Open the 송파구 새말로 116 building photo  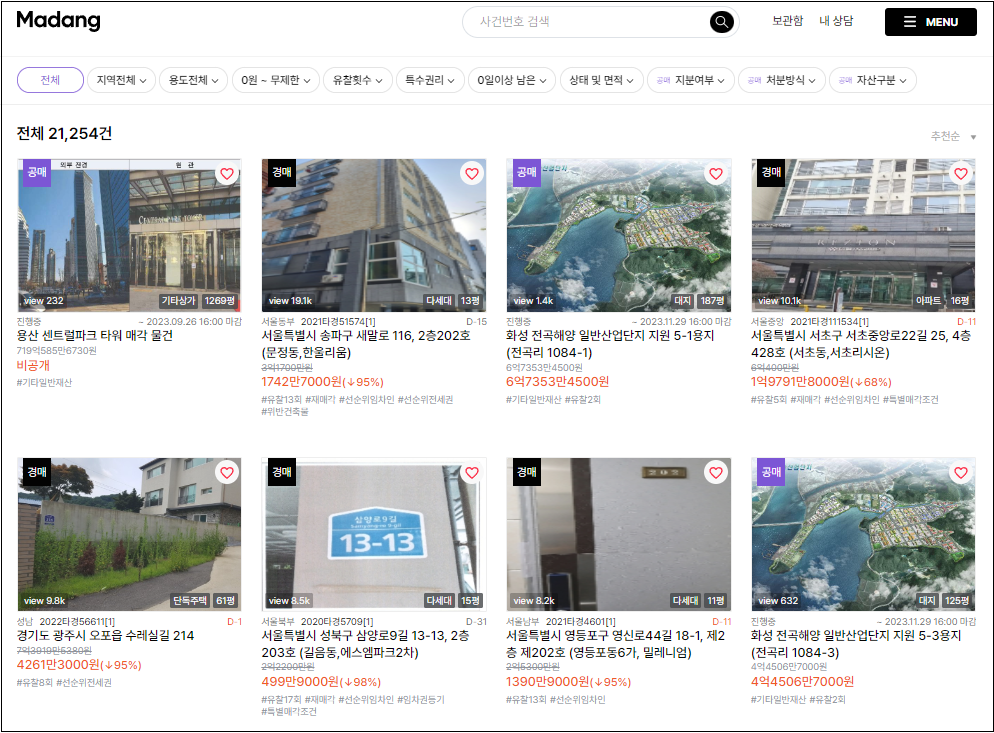click(374, 235)
